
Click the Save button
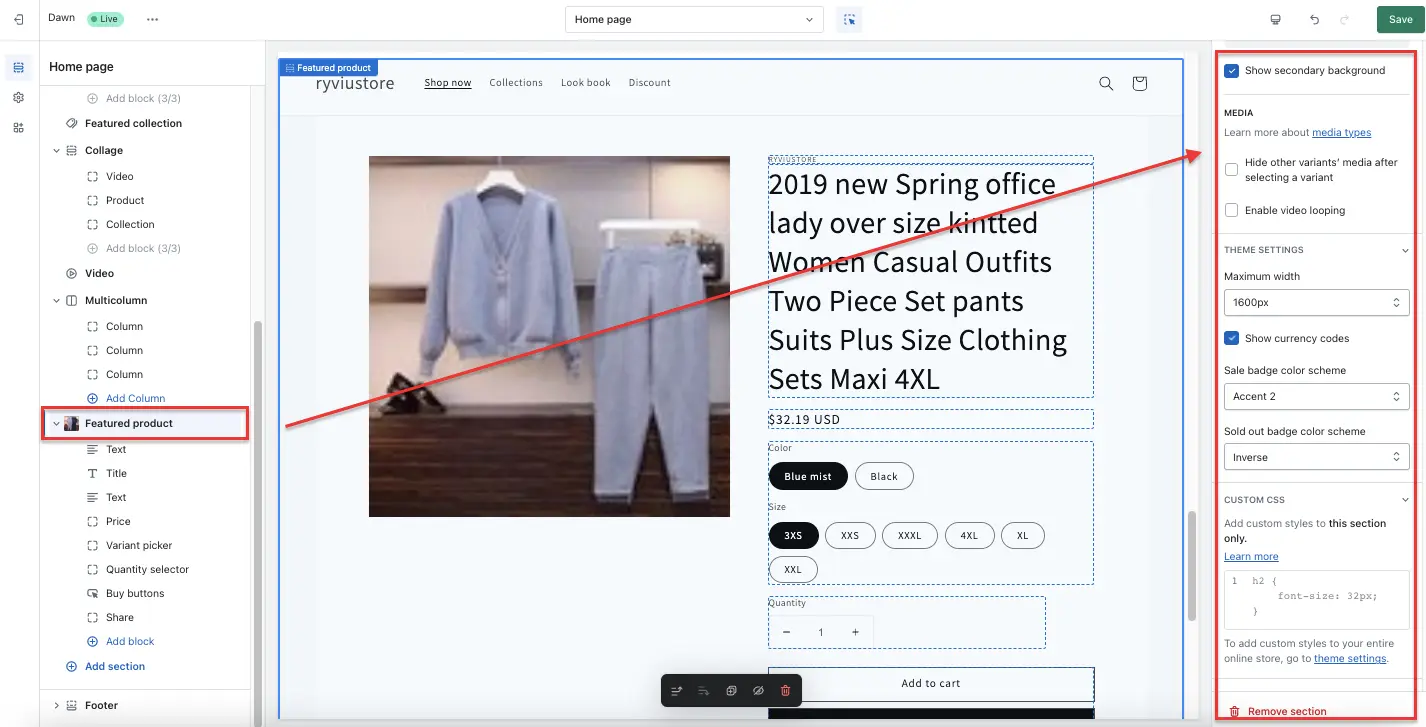click(x=1399, y=18)
